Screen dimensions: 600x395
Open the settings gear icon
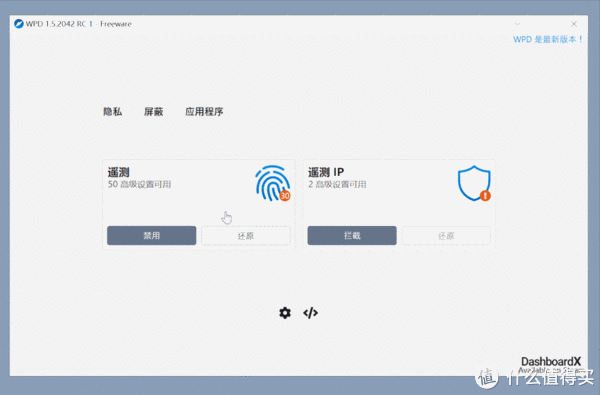[x=285, y=313]
